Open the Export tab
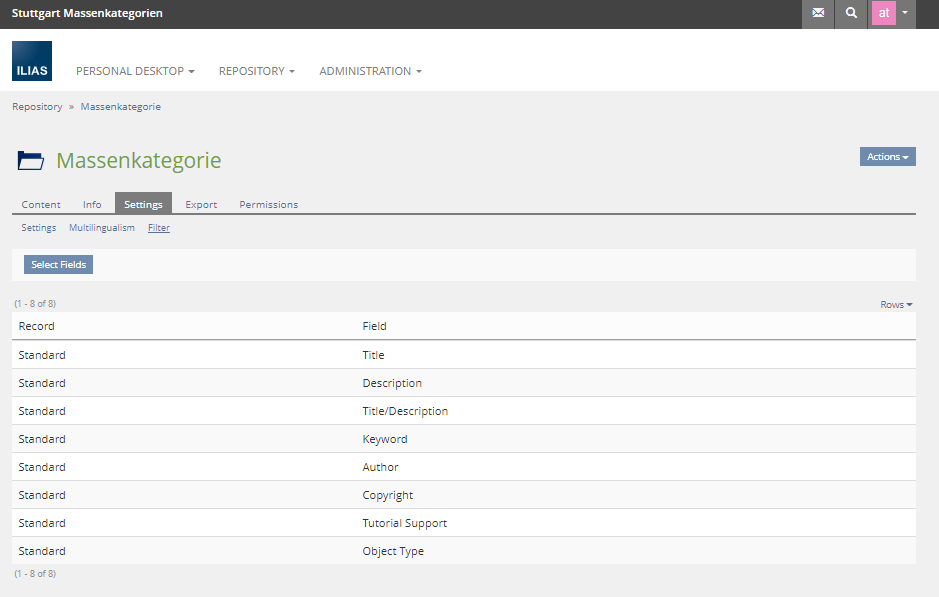The width and height of the screenshot is (939, 597). 201,204
